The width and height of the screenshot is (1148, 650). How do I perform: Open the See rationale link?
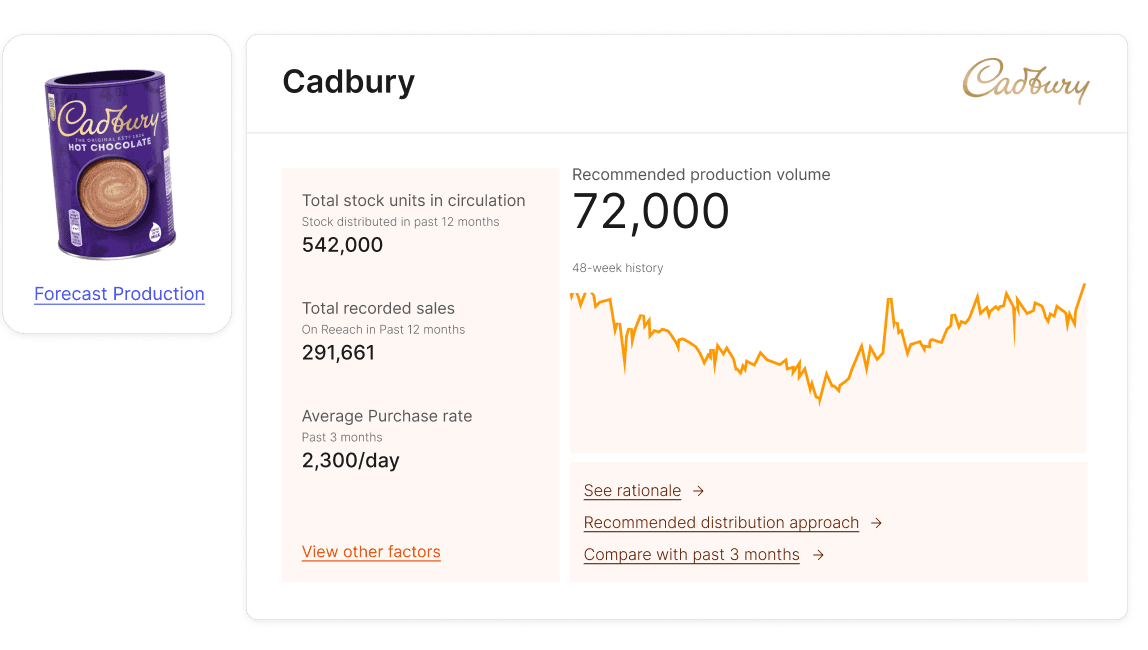coord(632,491)
